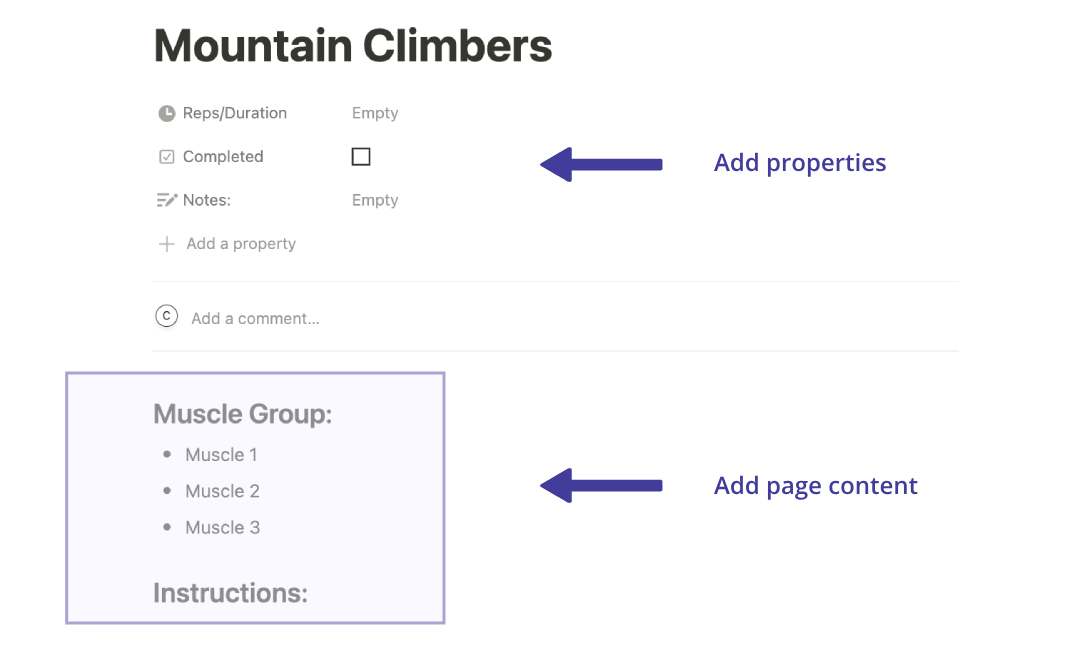Click the checkbox icon next to Completed label

[x=166, y=156]
